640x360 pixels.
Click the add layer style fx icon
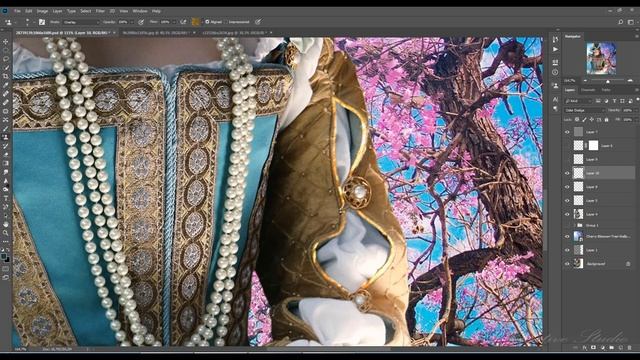584,348
